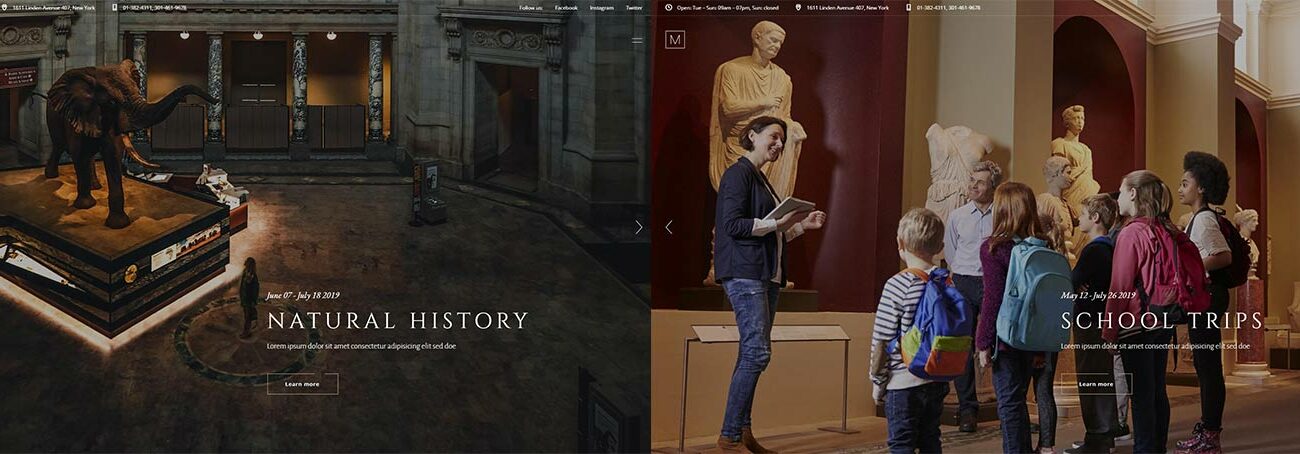The image size is (1300, 454).
Task: Click the square M logo
Action: point(675,40)
